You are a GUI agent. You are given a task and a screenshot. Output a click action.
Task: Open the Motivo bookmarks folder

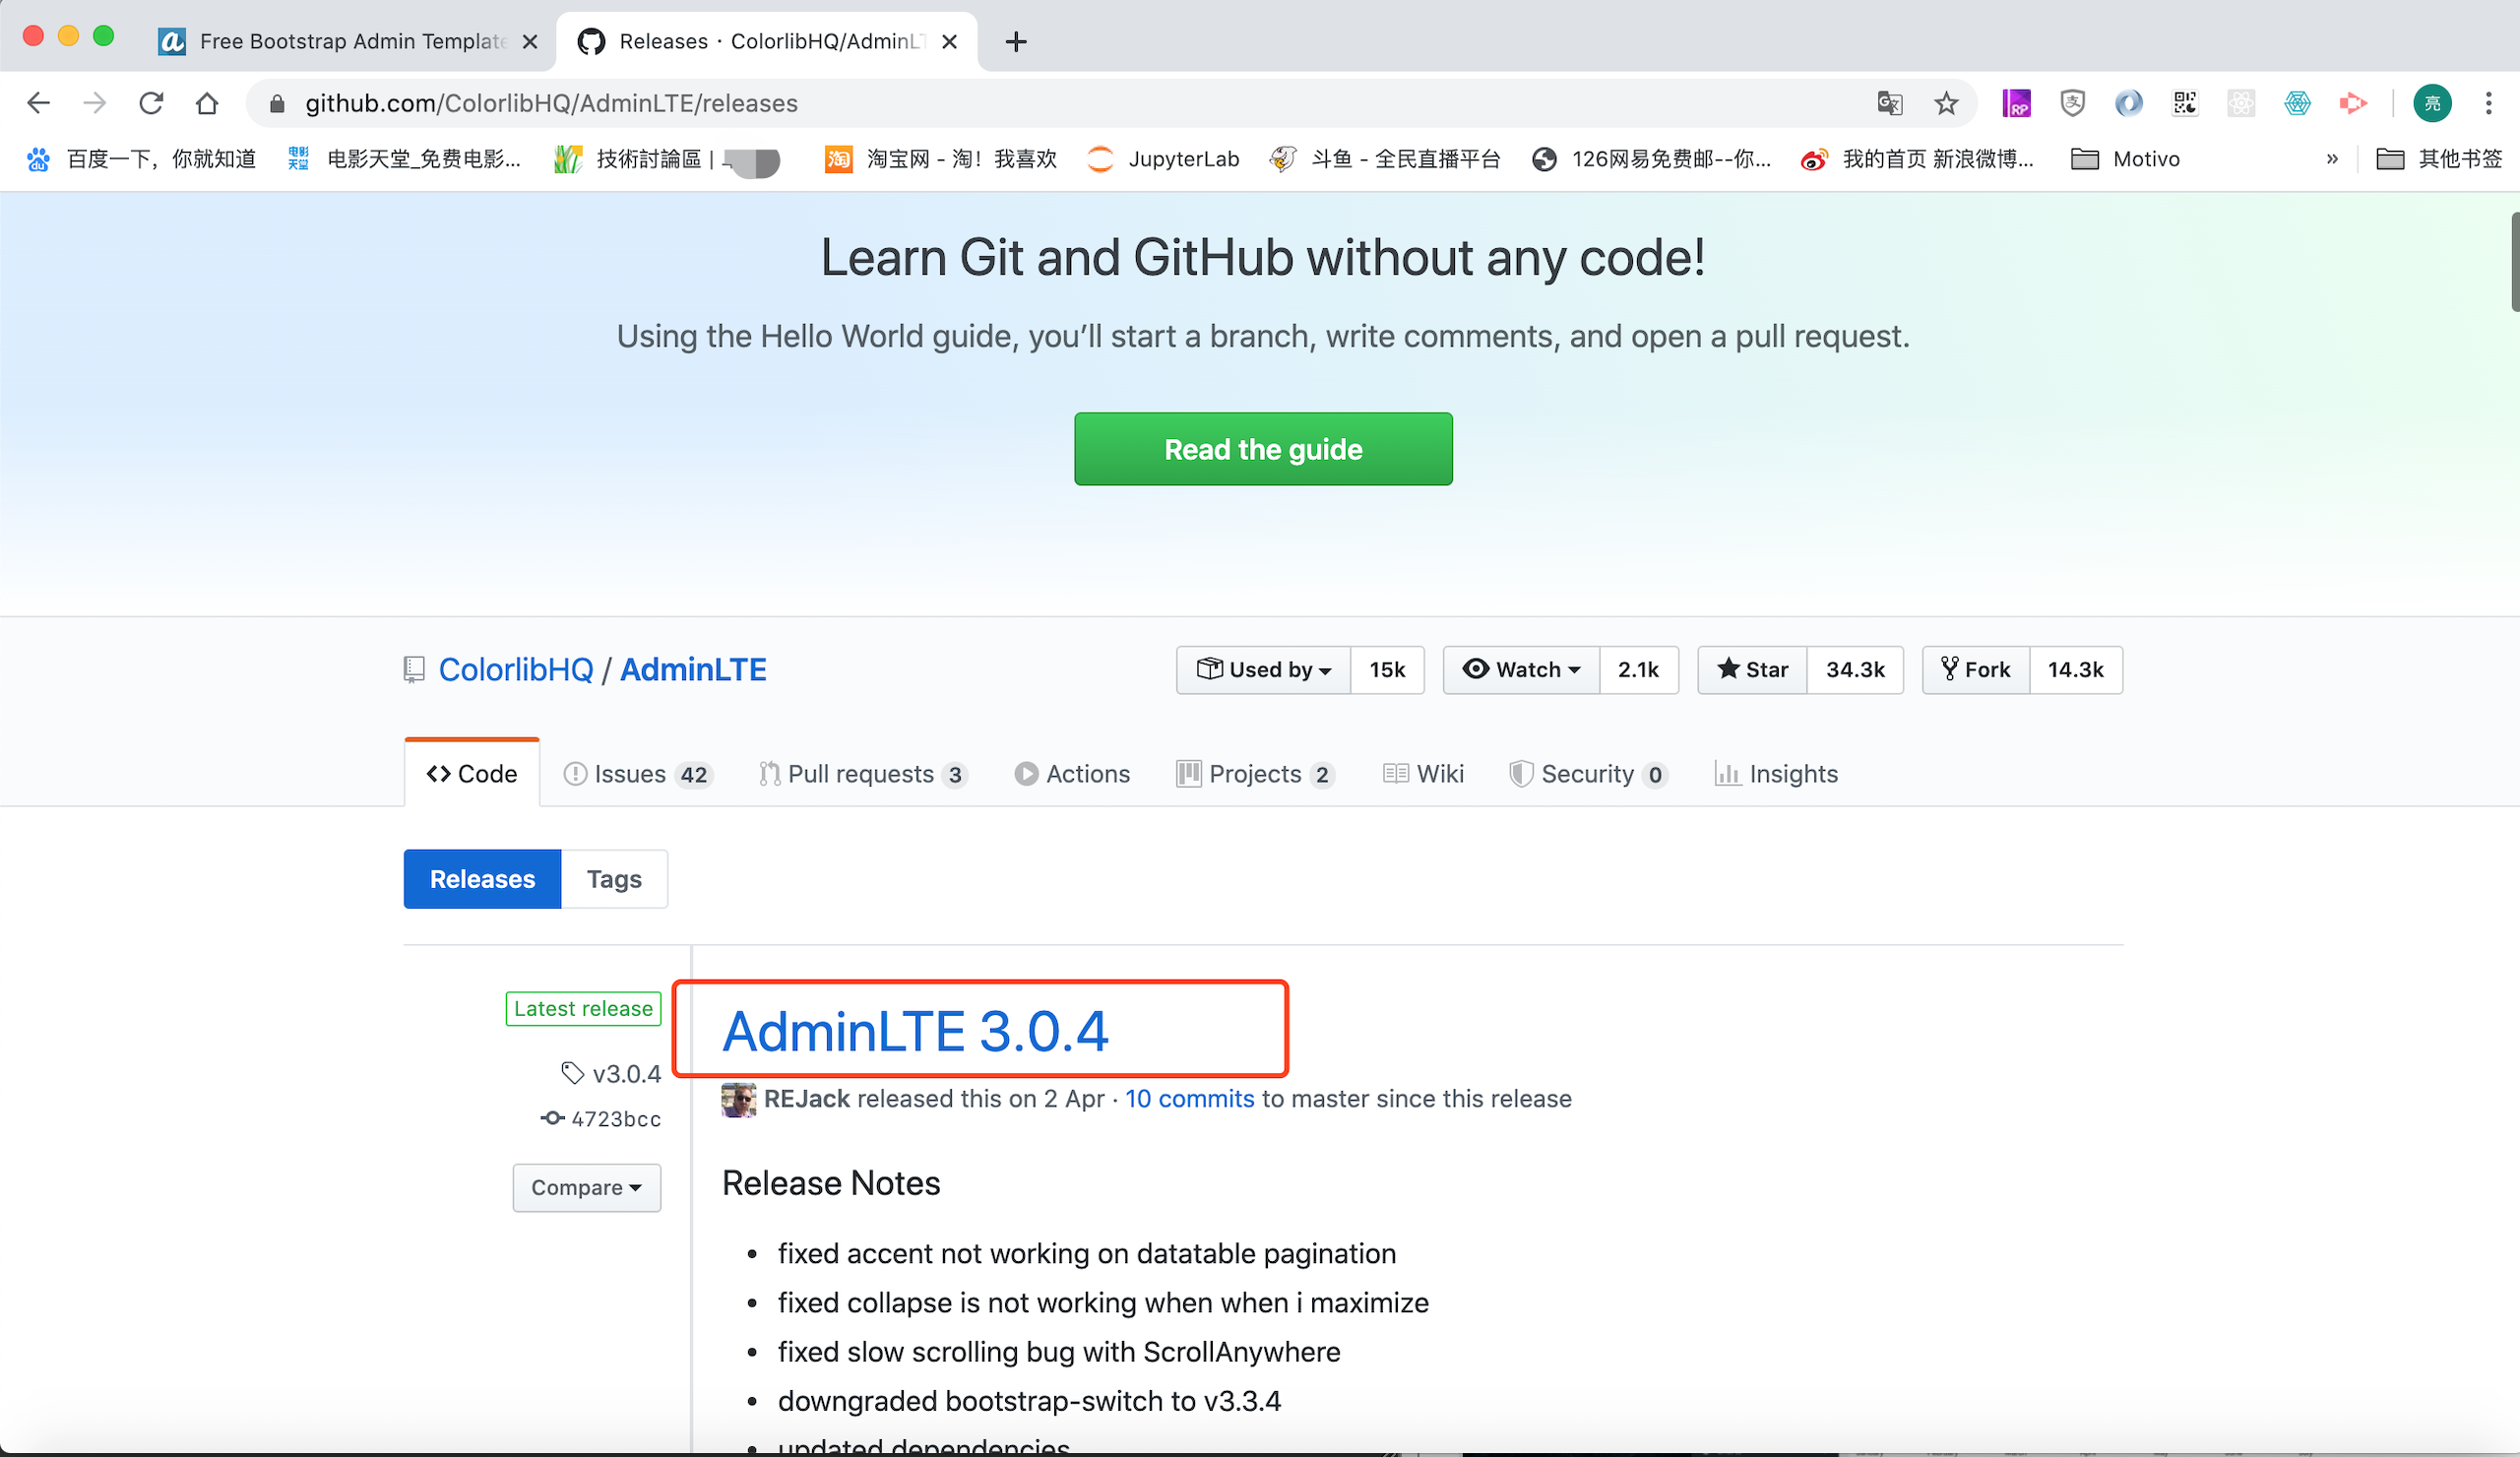(x=2126, y=159)
